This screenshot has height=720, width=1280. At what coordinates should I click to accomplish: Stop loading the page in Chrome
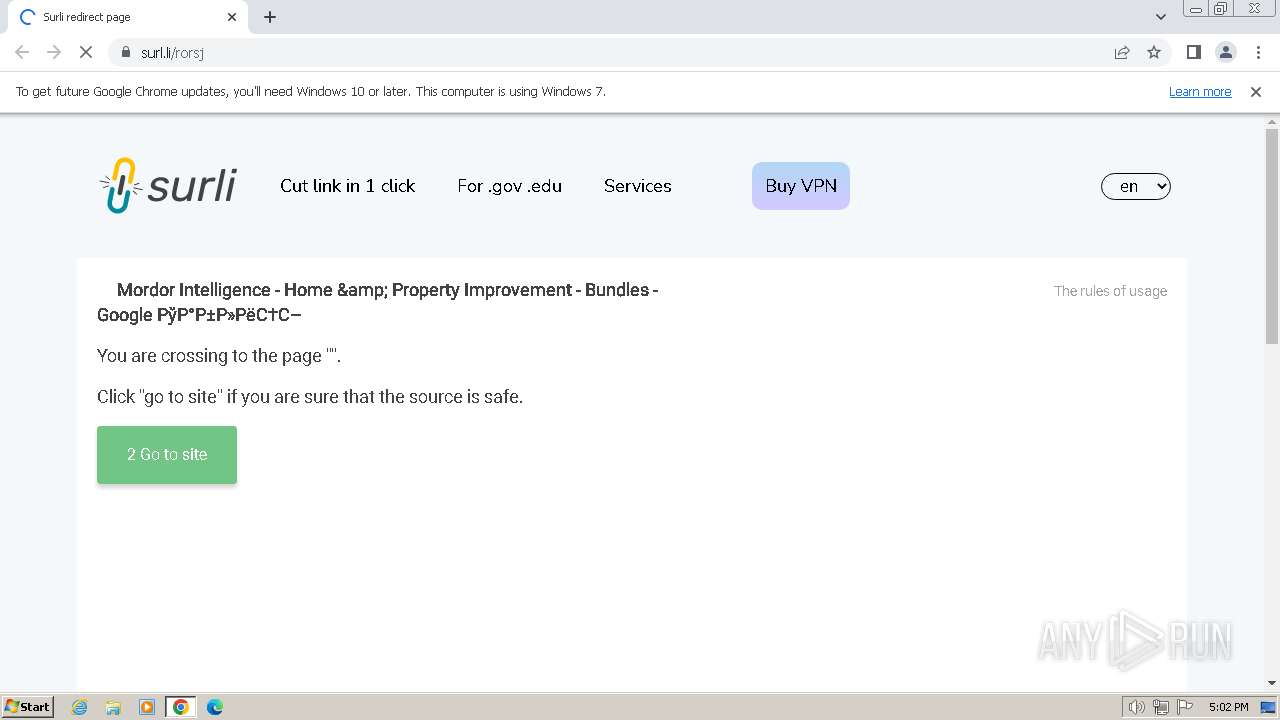86,52
